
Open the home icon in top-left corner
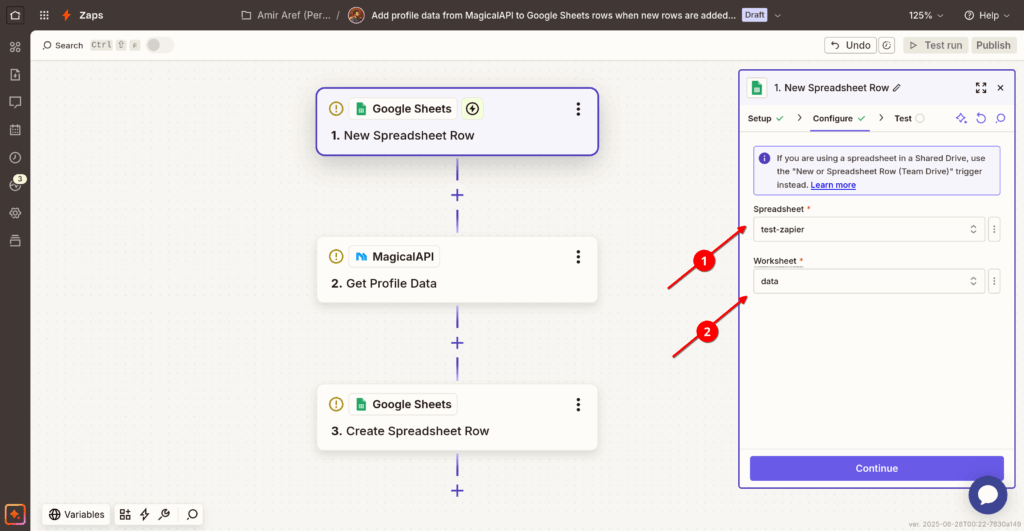point(15,15)
